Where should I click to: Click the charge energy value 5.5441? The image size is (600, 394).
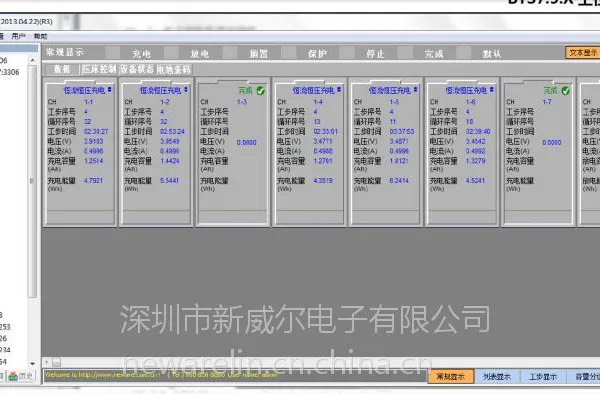(x=170, y=180)
